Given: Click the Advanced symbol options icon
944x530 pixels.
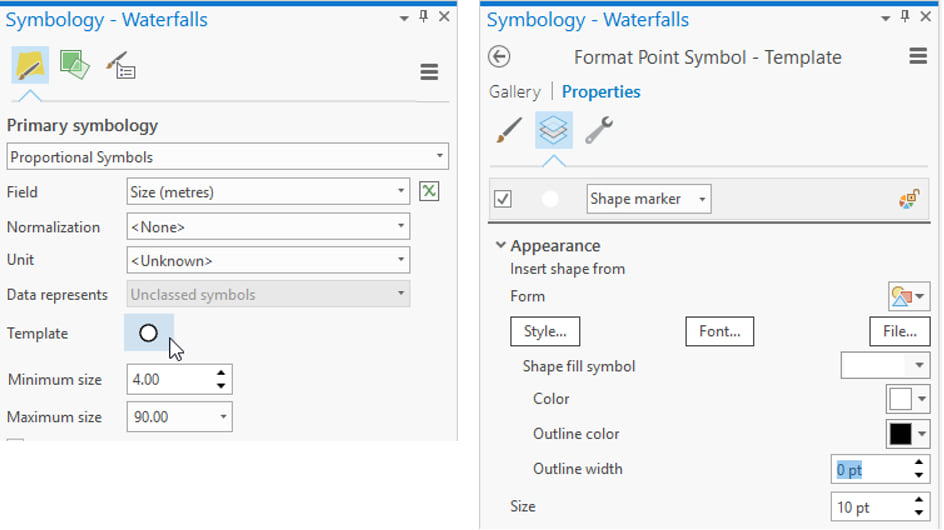Looking at the screenshot, I should tap(120, 66).
